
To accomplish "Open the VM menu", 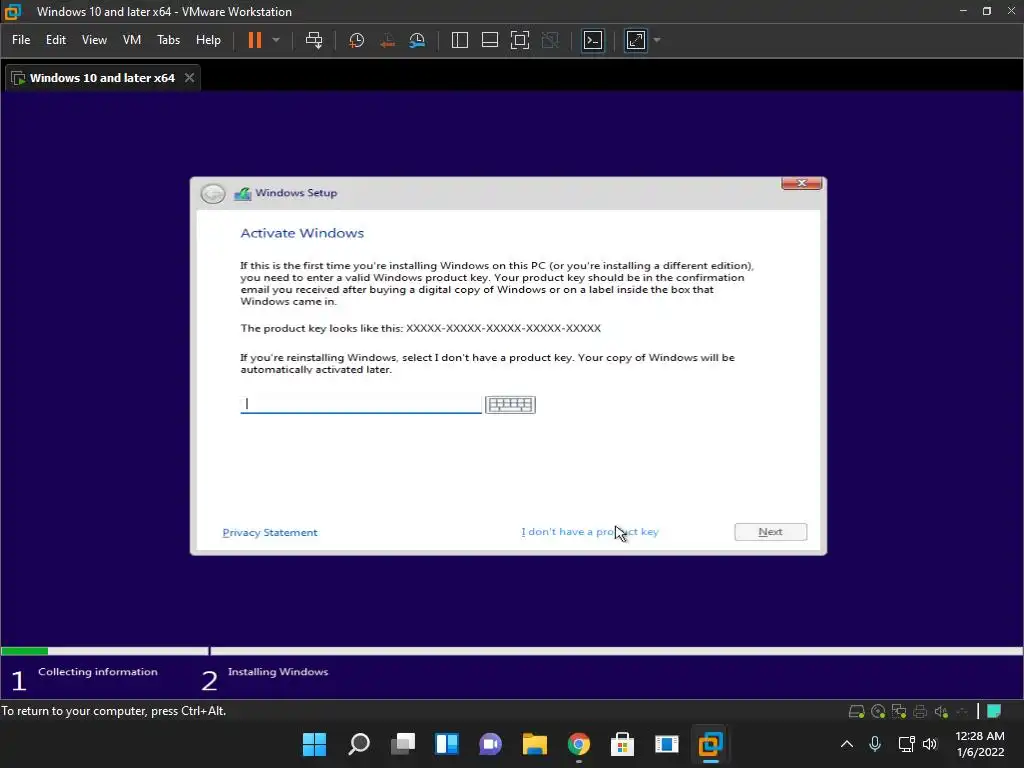I will point(132,40).
